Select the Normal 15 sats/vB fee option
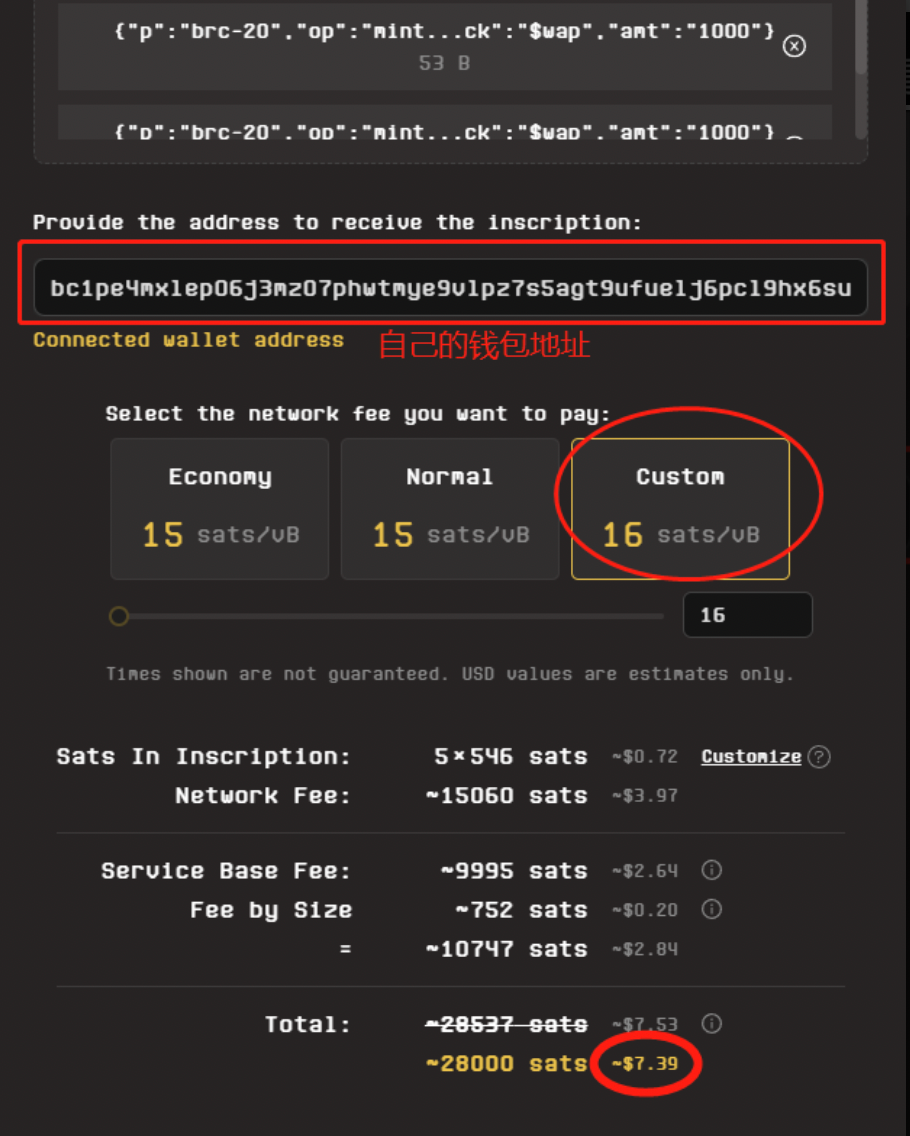Image resolution: width=910 pixels, height=1136 pixels. coord(450,509)
